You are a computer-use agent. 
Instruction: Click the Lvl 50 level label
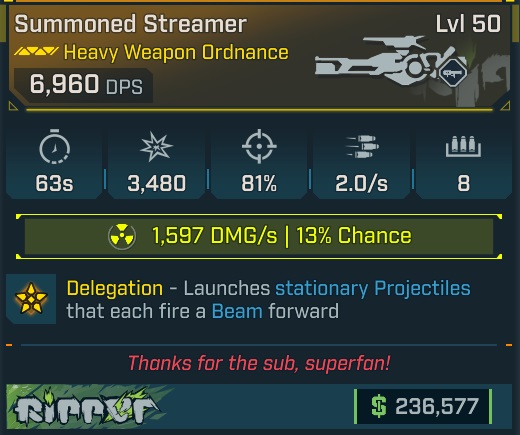tap(468, 24)
